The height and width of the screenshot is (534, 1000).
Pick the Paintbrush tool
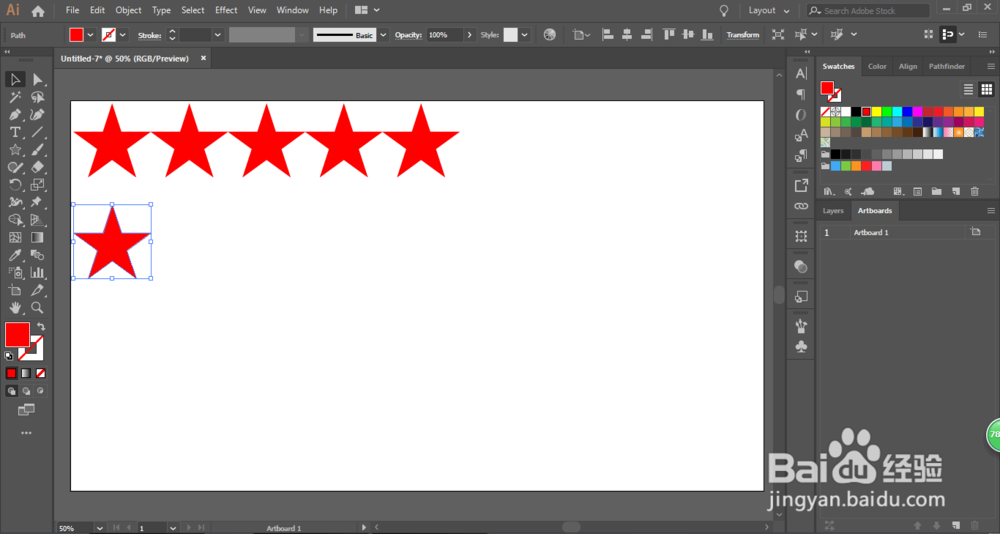click(38, 150)
